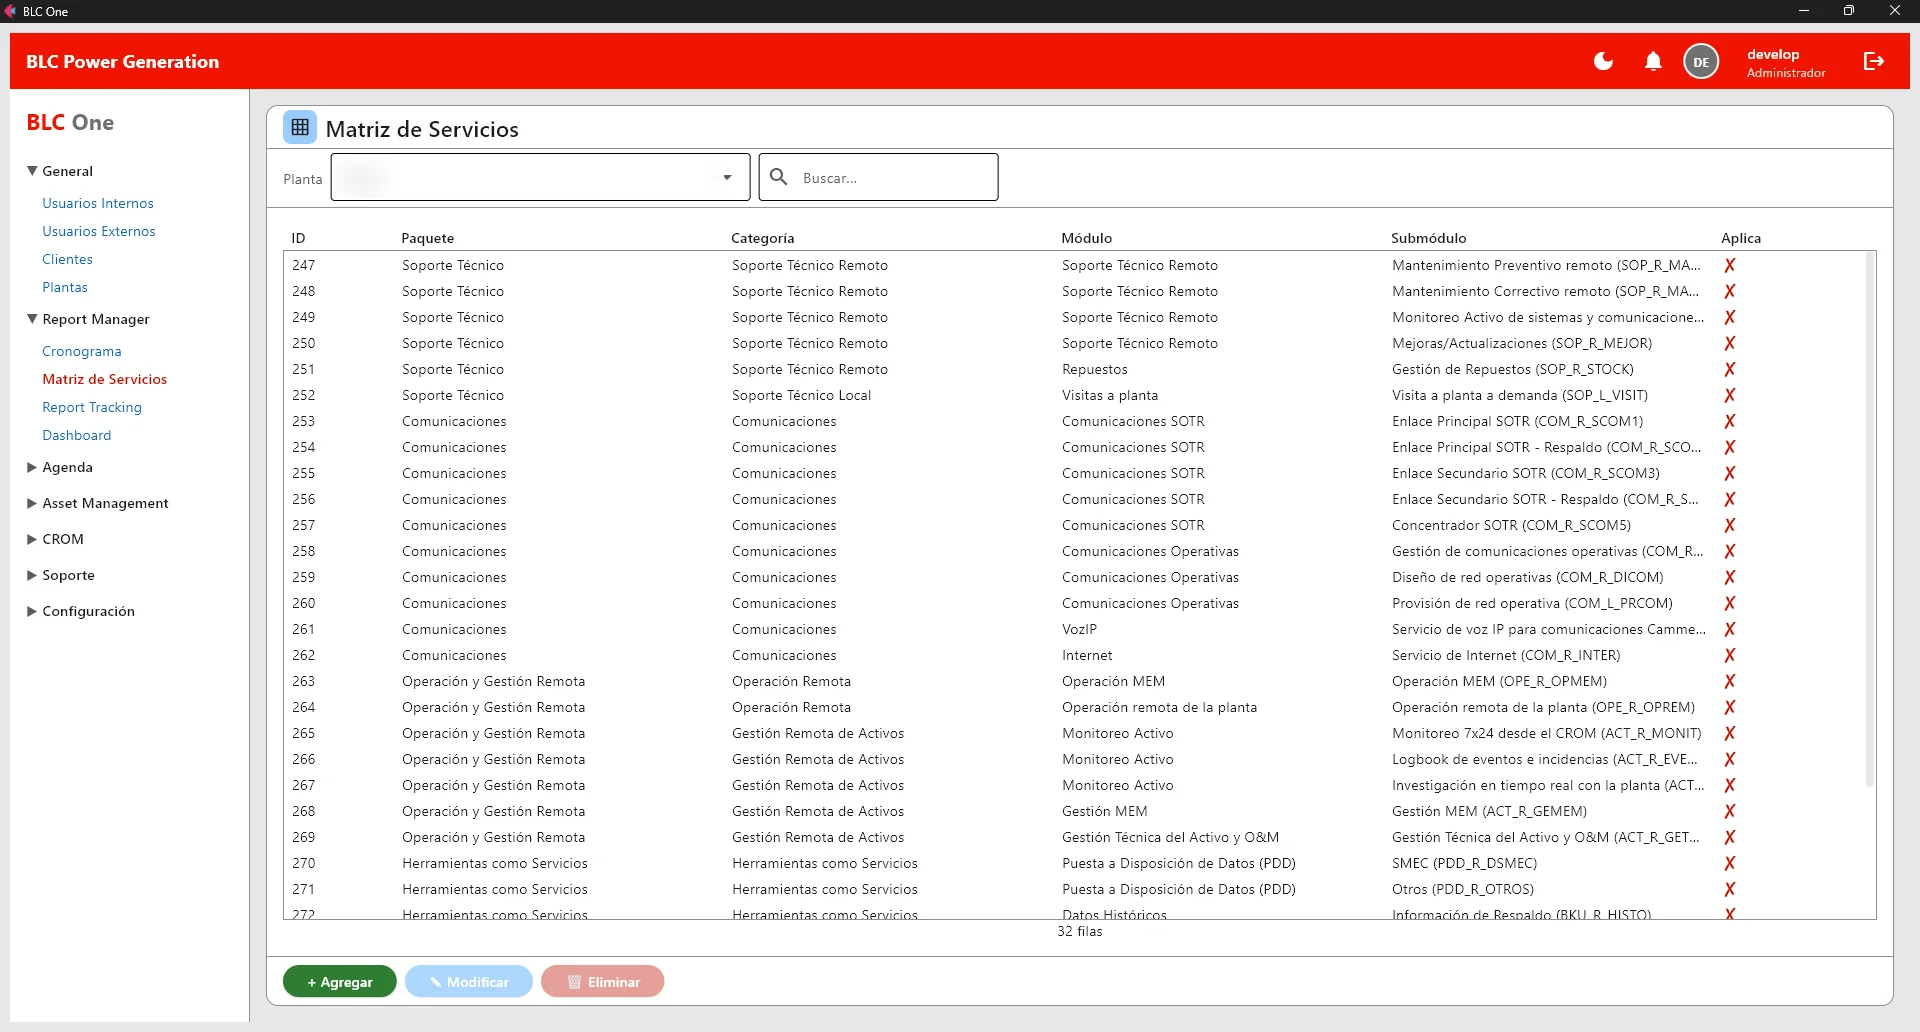The image size is (1920, 1032).
Task: Click the red X for row 263
Action: tap(1729, 681)
